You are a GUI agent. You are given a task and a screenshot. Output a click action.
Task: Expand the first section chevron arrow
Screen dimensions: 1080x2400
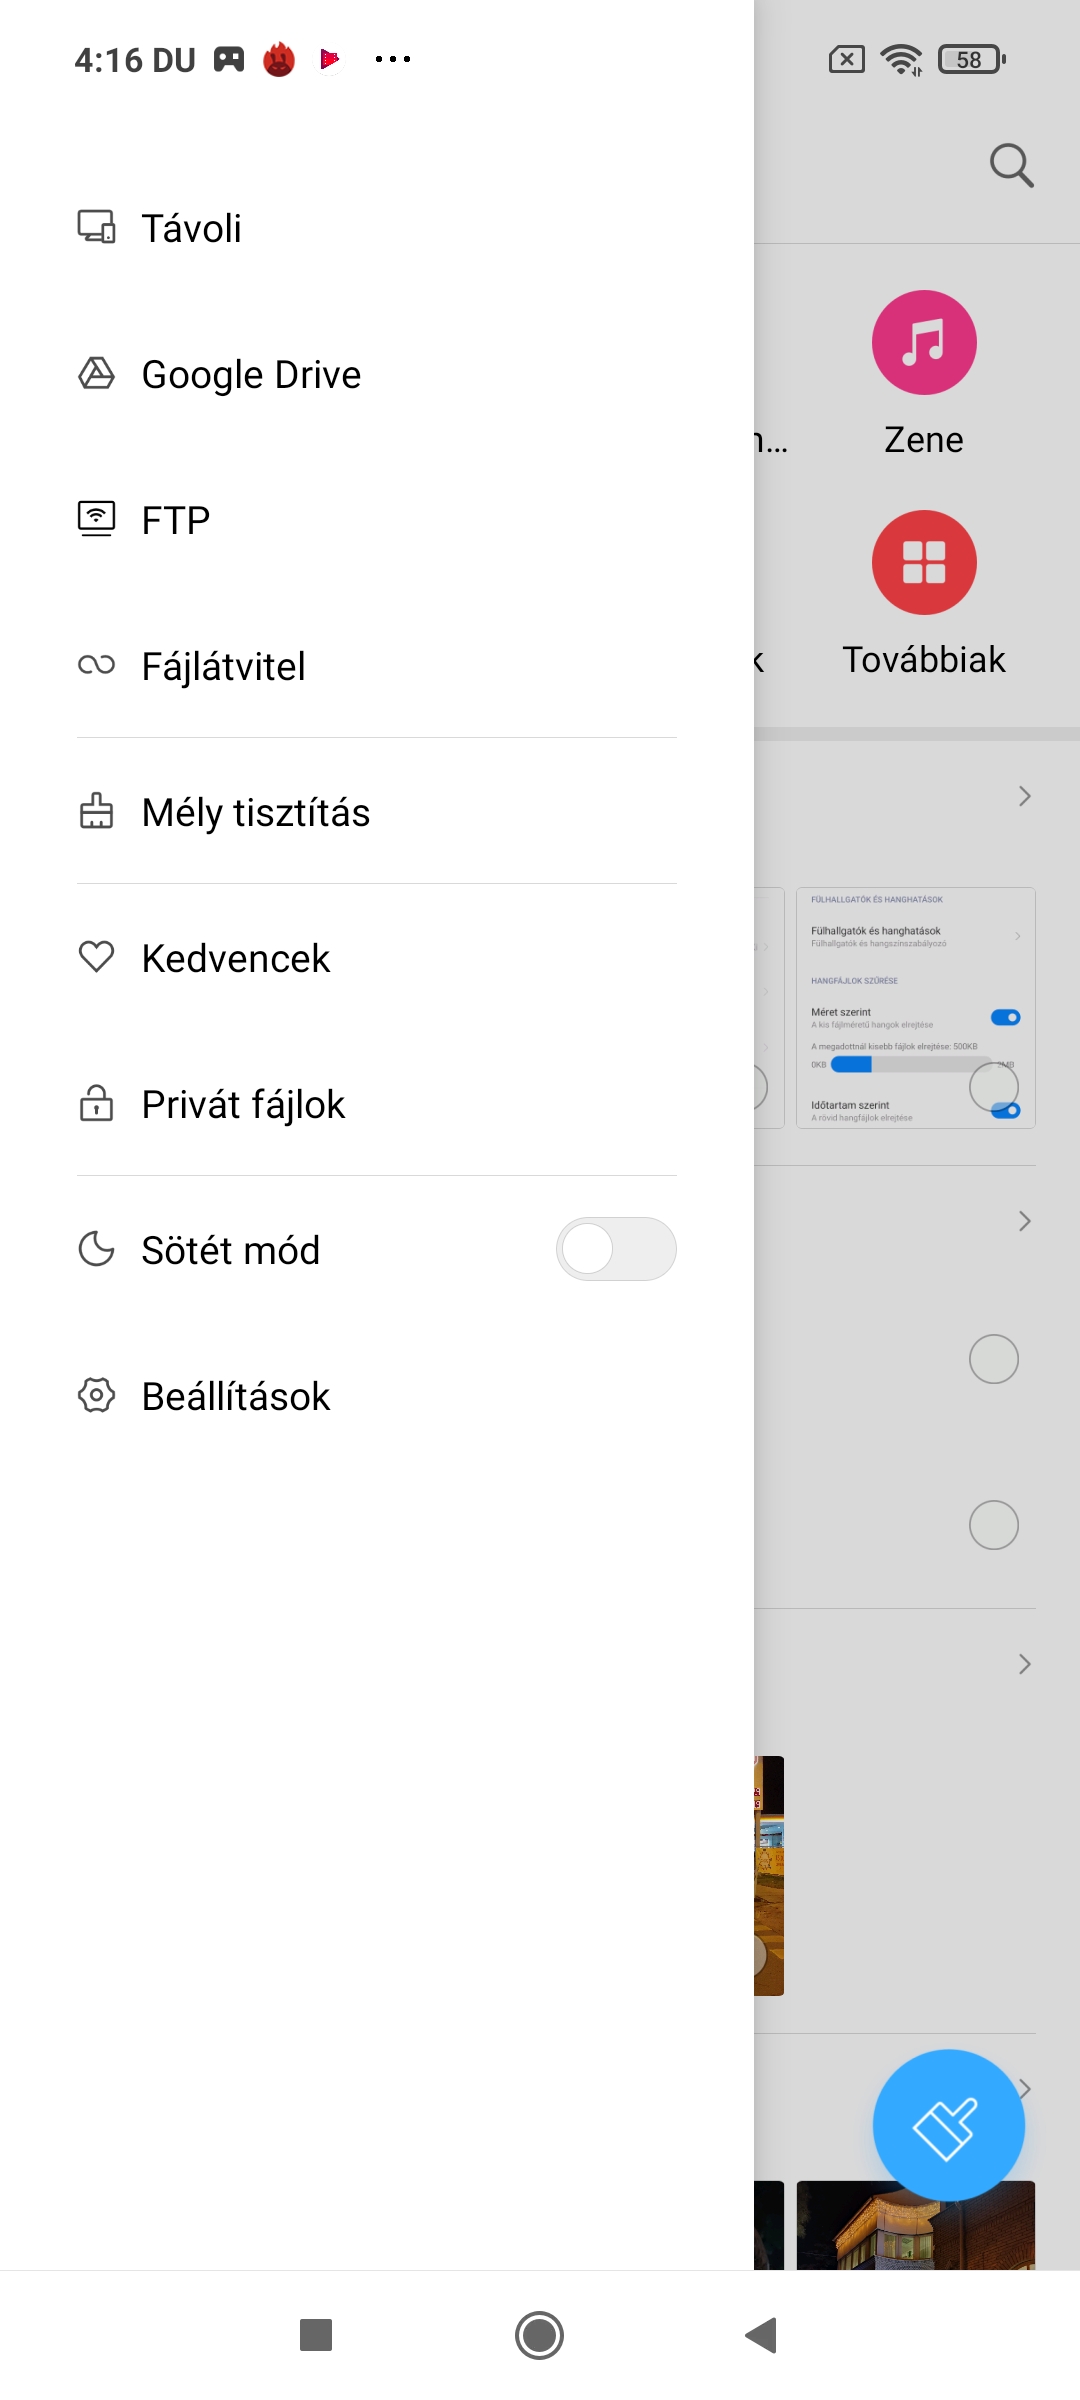1024,796
